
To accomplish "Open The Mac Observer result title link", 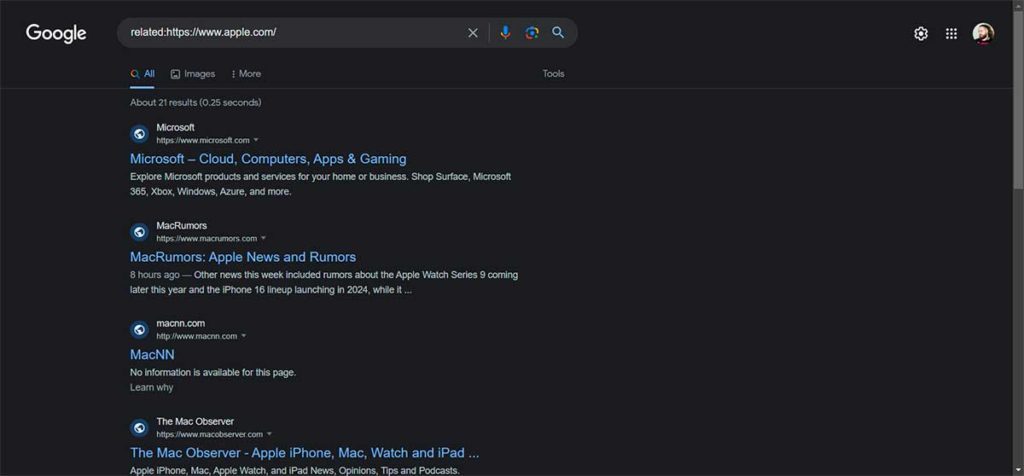I will click(x=304, y=452).
